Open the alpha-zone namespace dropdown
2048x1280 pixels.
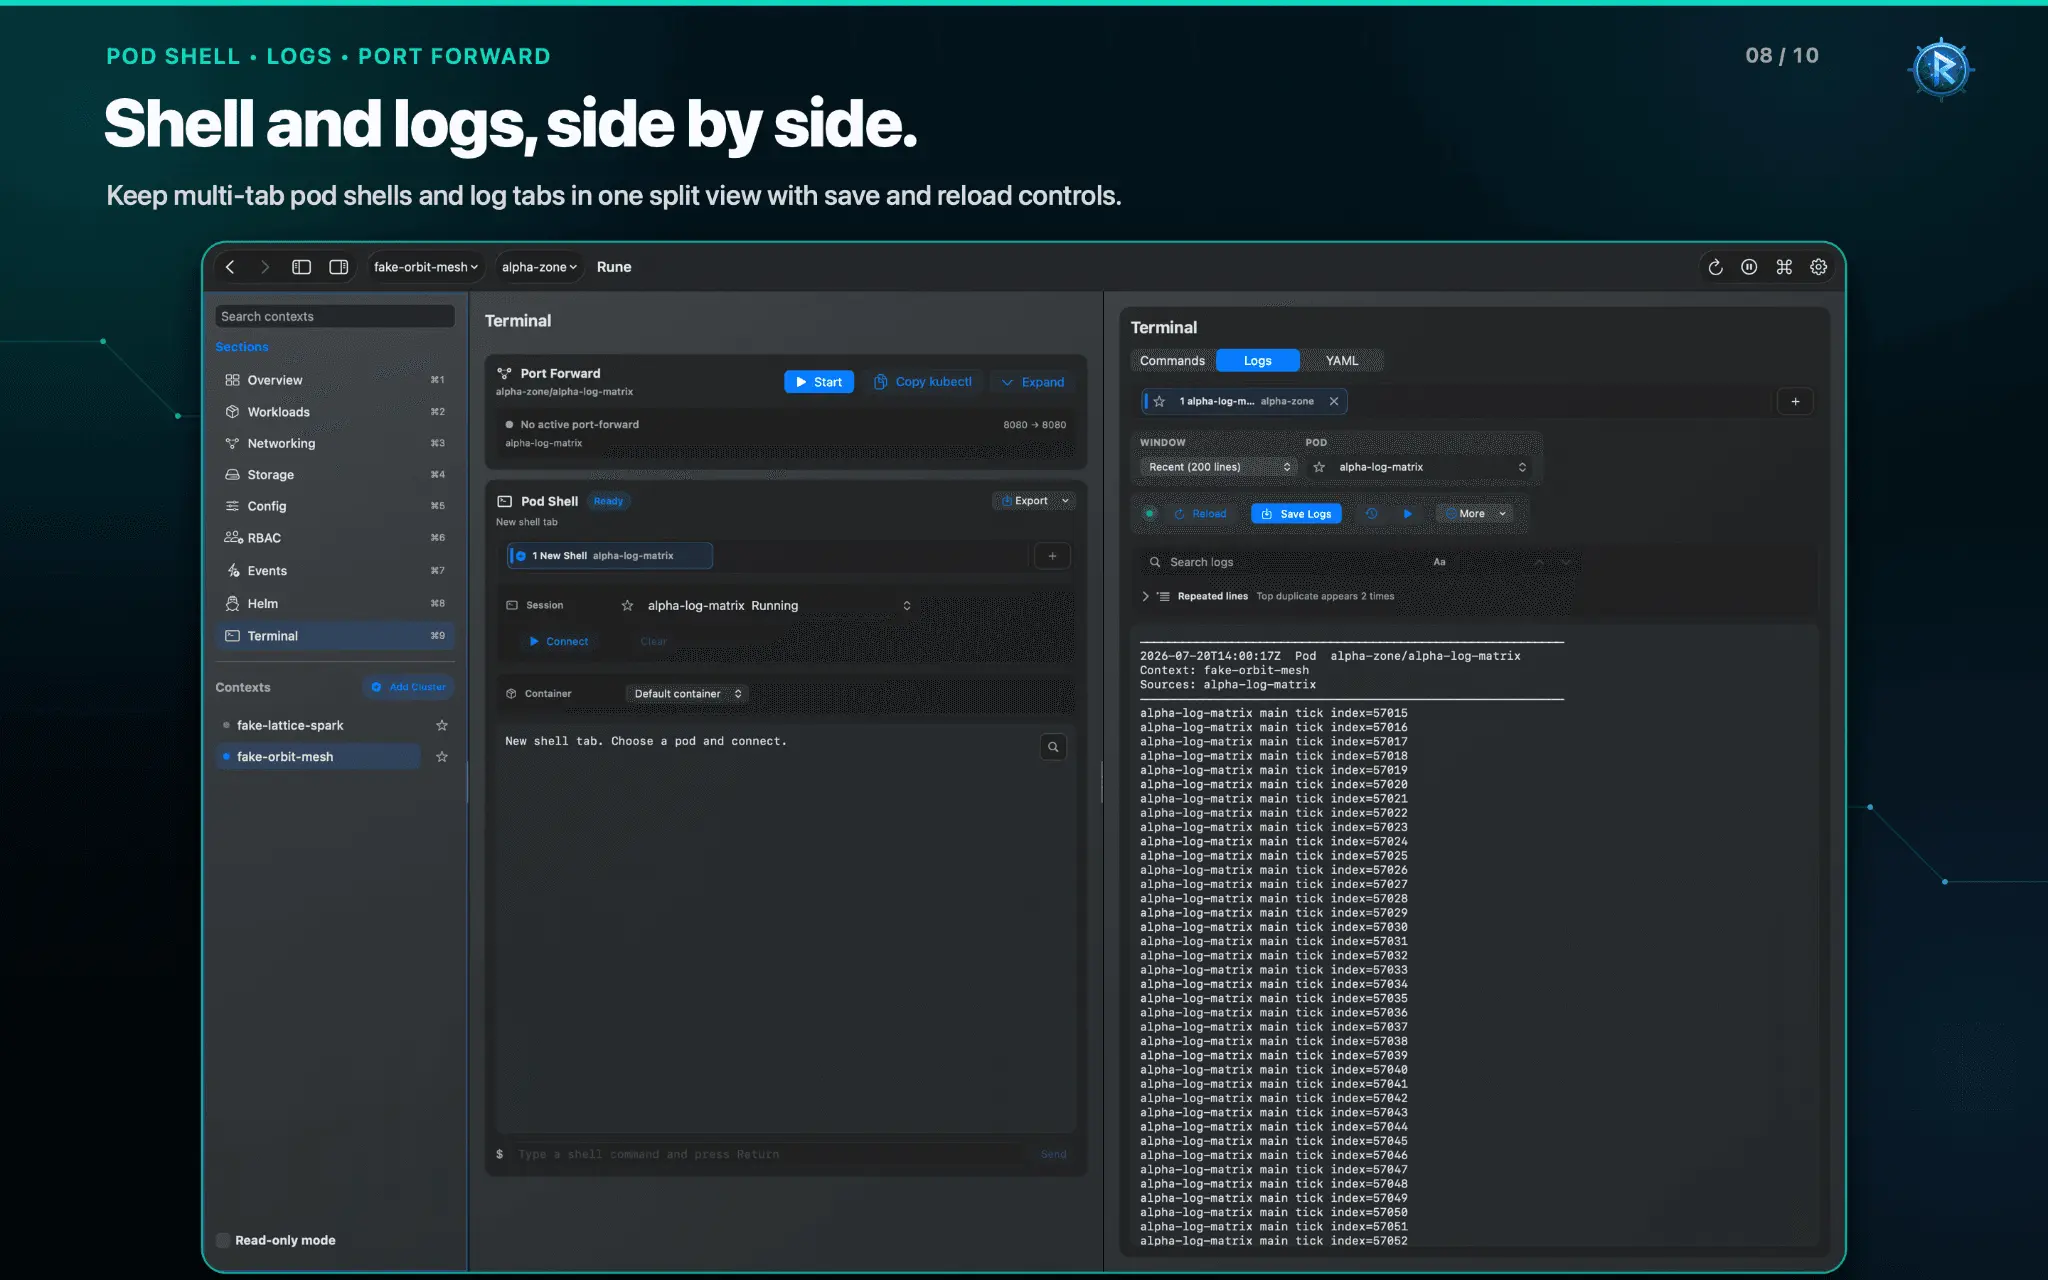[x=539, y=267]
